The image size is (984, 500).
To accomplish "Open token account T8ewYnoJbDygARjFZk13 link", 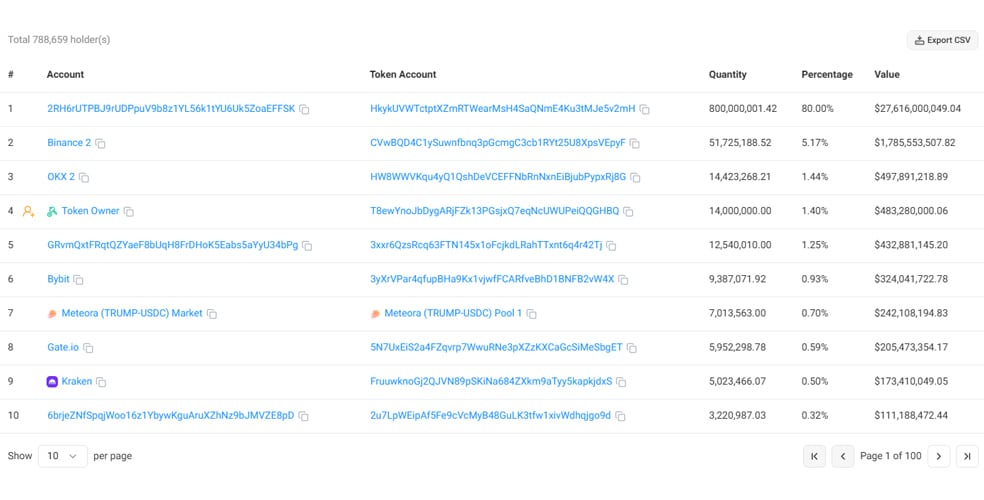I will (x=495, y=211).
